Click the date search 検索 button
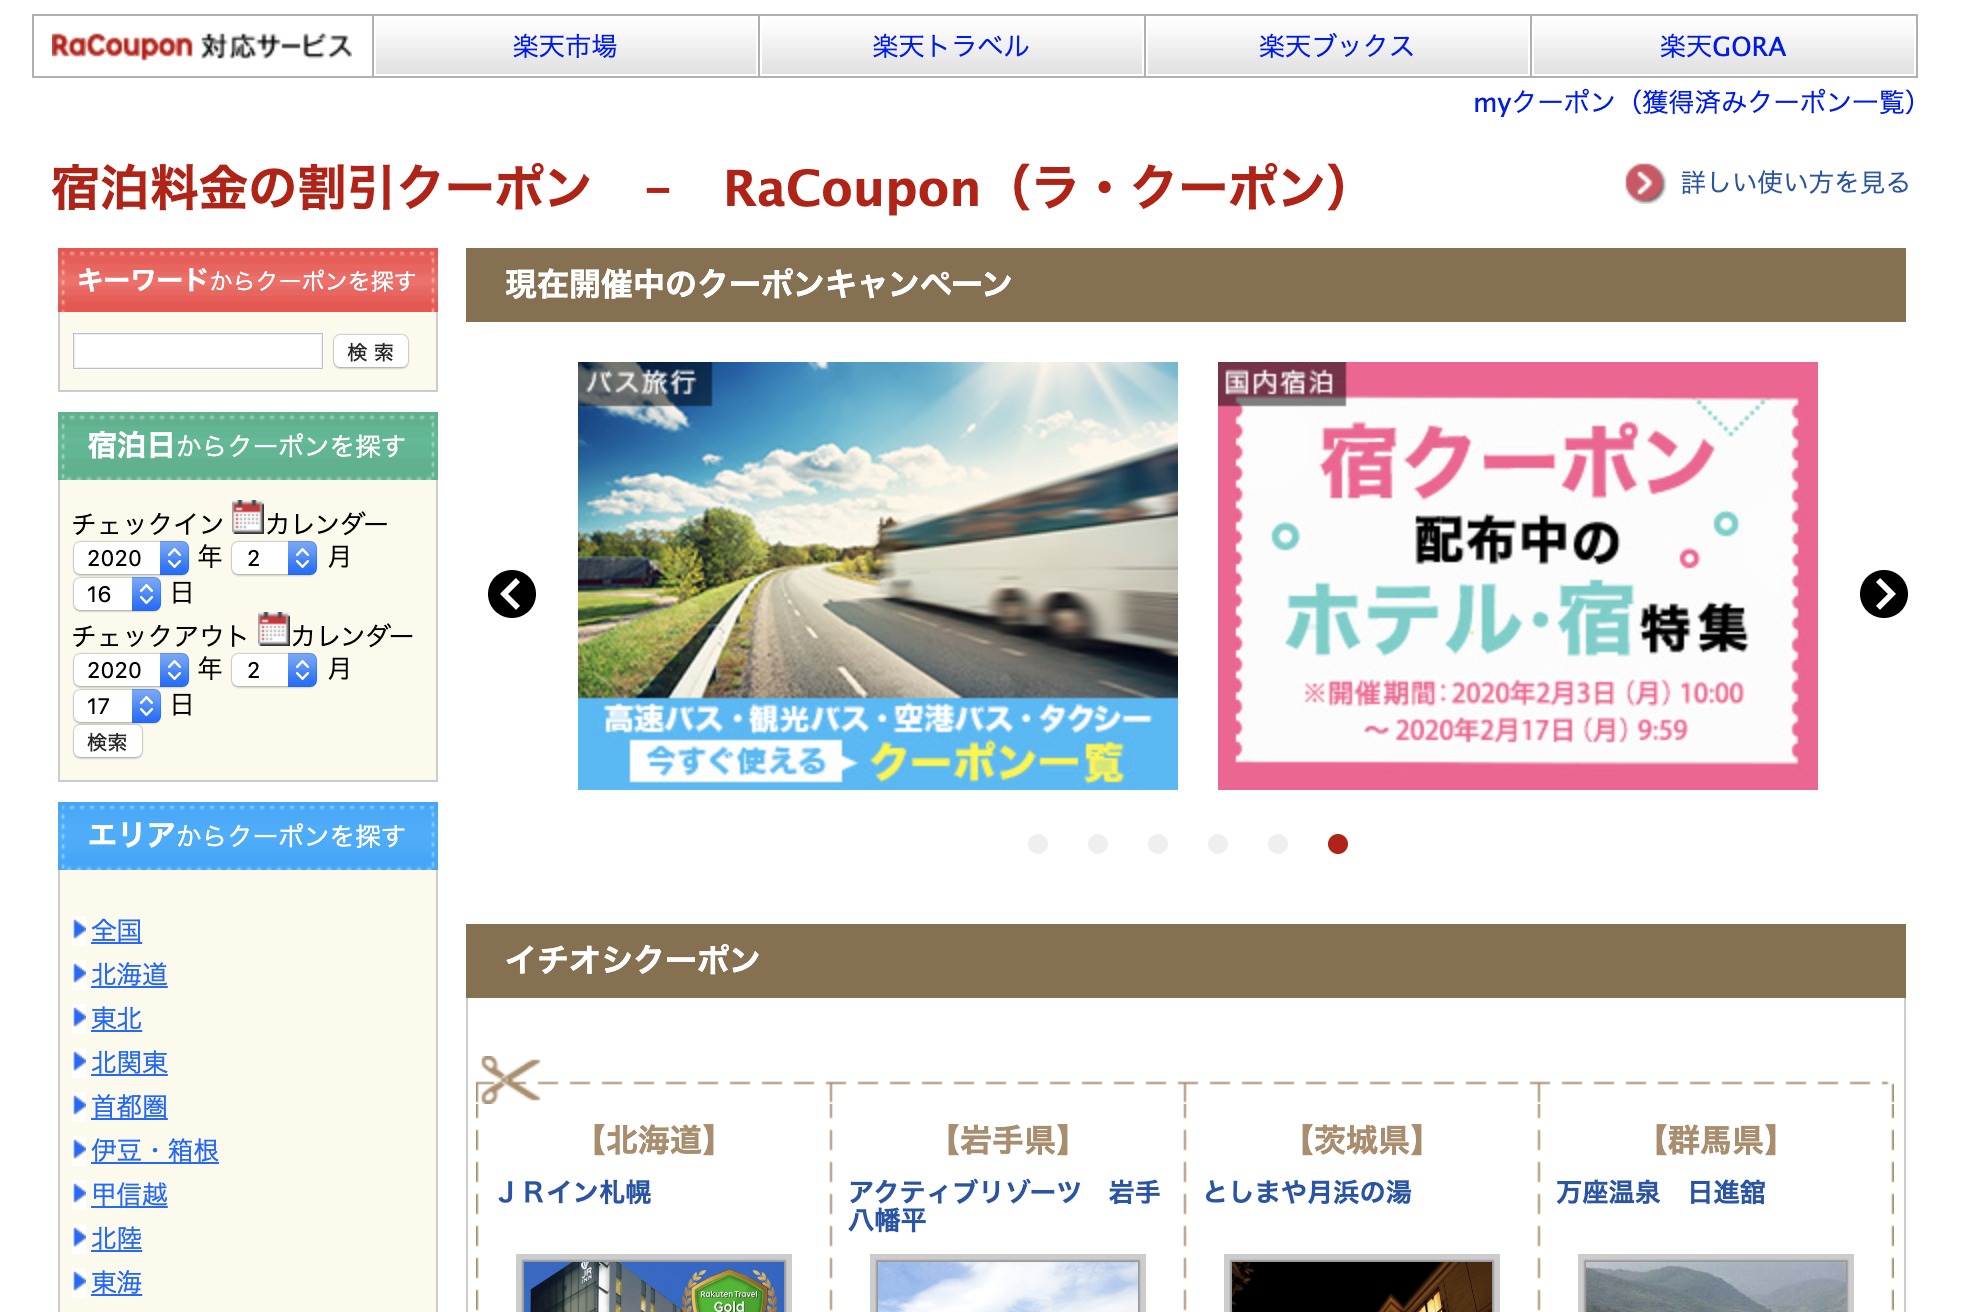This screenshot has height=1312, width=1962. pyautogui.click(x=108, y=742)
